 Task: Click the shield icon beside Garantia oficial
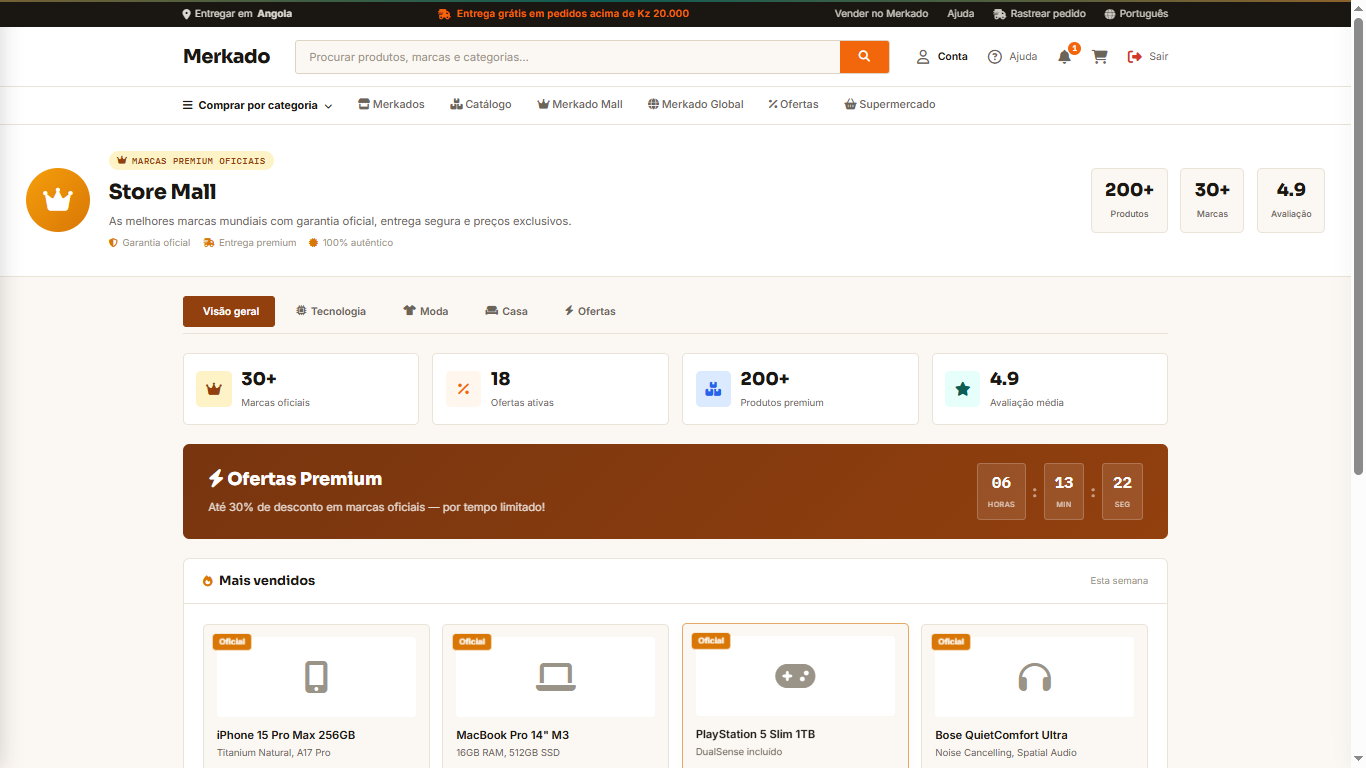pyautogui.click(x=114, y=243)
